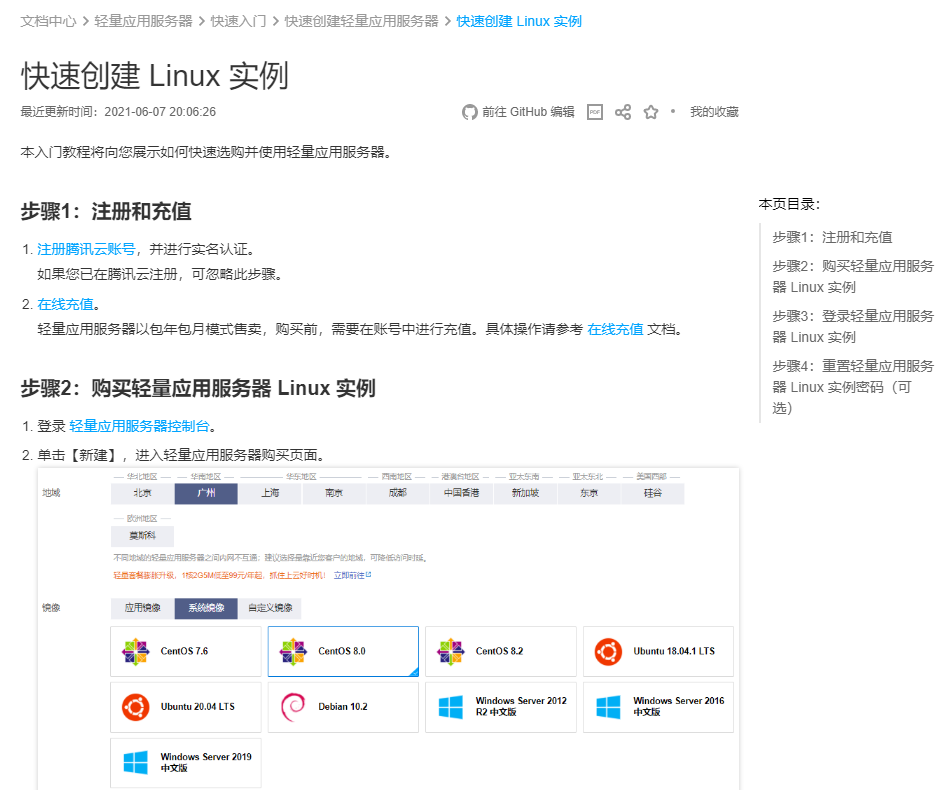952x790 pixels.
Task: Select 新加坡 region button
Action: [525, 493]
